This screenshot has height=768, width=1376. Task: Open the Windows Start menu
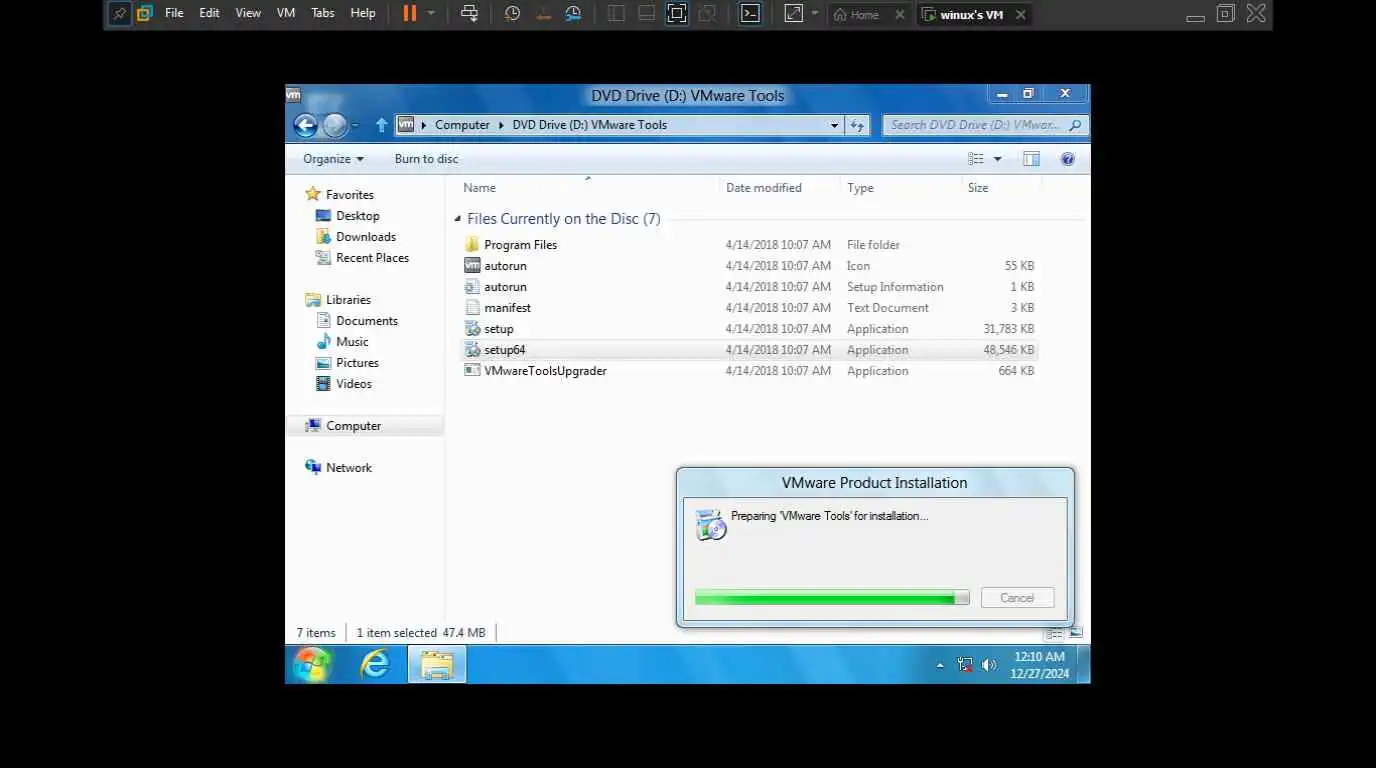click(x=312, y=664)
